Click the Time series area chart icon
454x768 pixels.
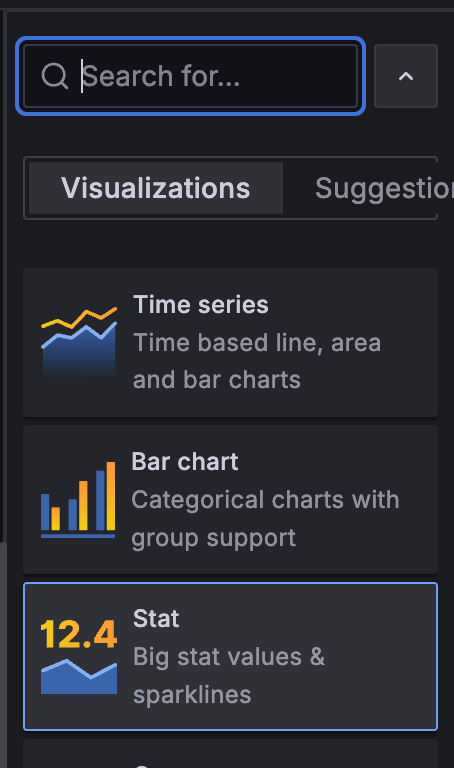coord(79,342)
